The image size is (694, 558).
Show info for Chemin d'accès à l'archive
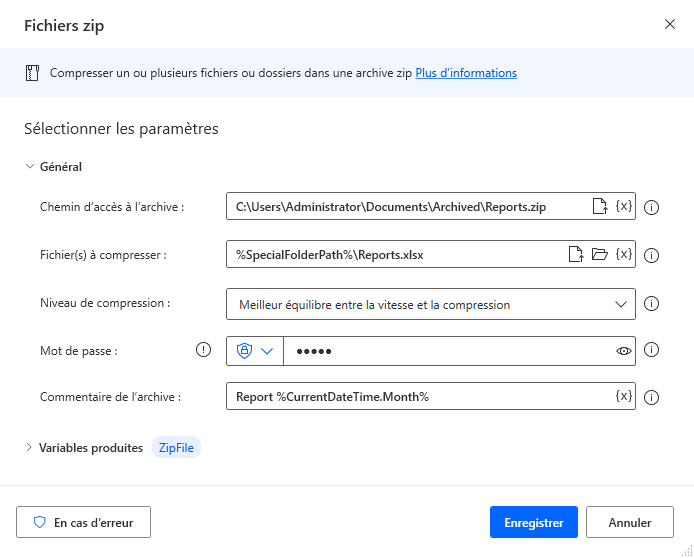pyautogui.click(x=651, y=207)
